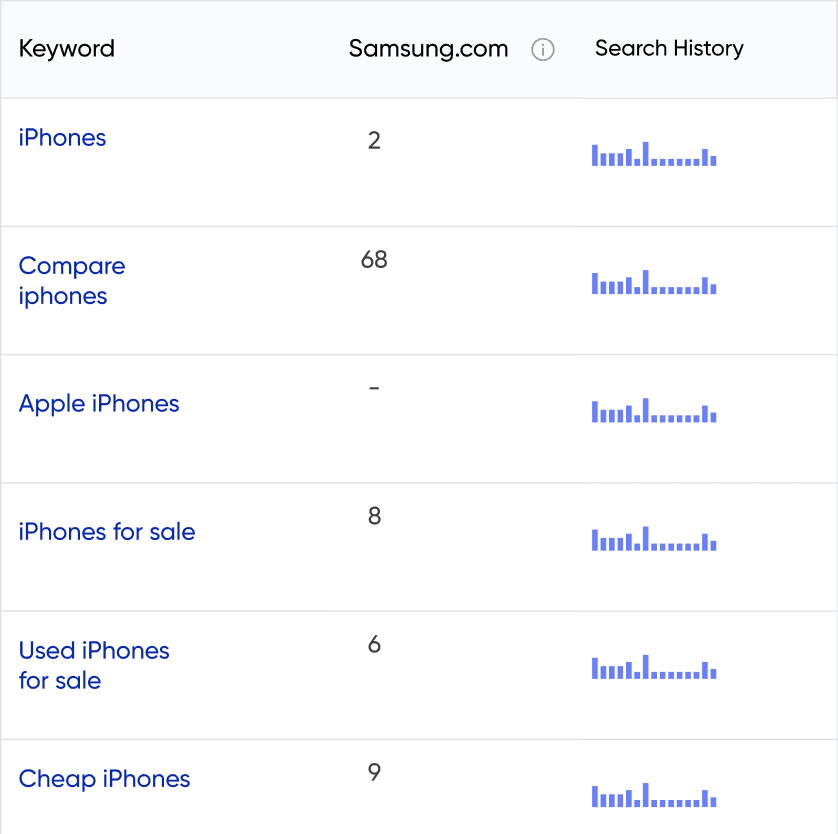838x834 pixels.
Task: Select the ranking value 68 for Compare iphones
Action: click(x=375, y=260)
